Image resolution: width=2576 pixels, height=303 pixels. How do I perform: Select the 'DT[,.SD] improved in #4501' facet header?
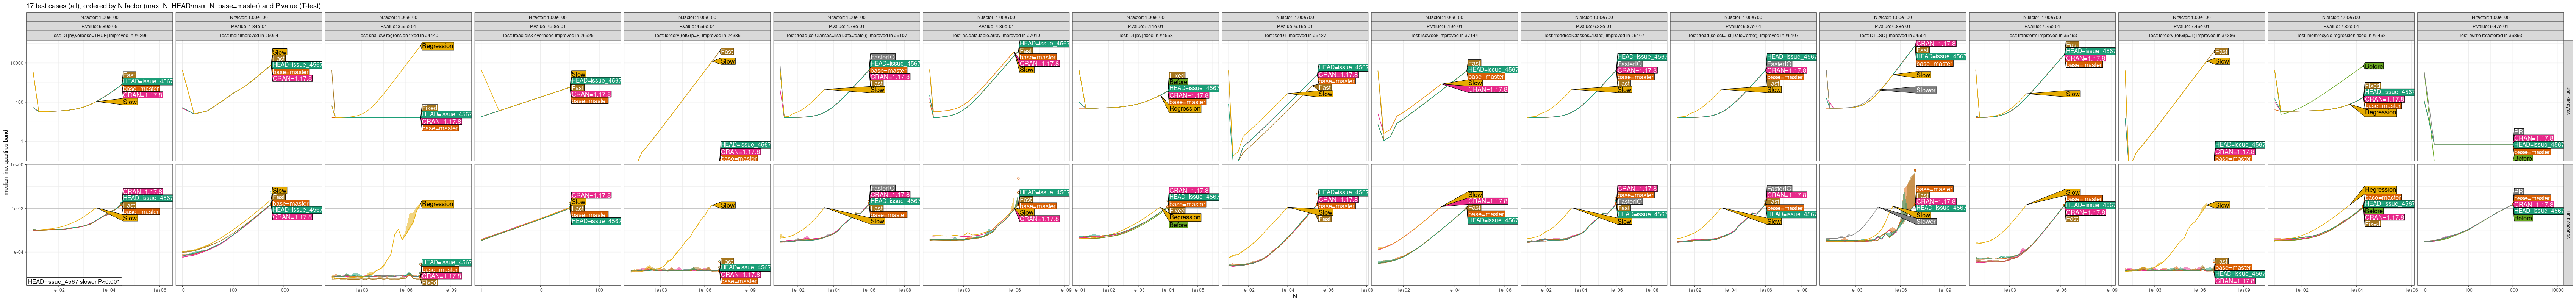pos(1892,35)
